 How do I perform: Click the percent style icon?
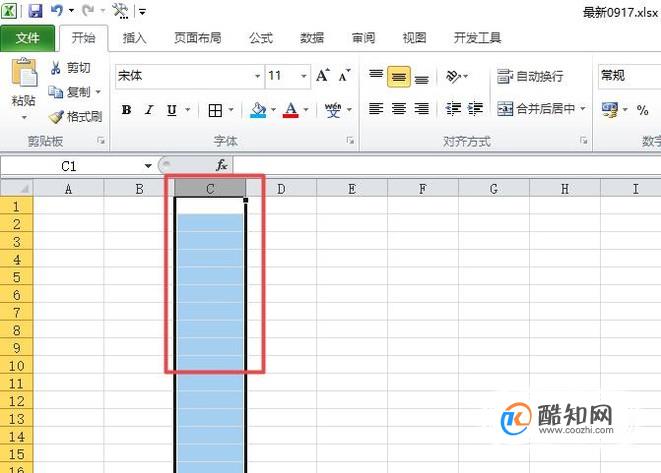(x=642, y=110)
